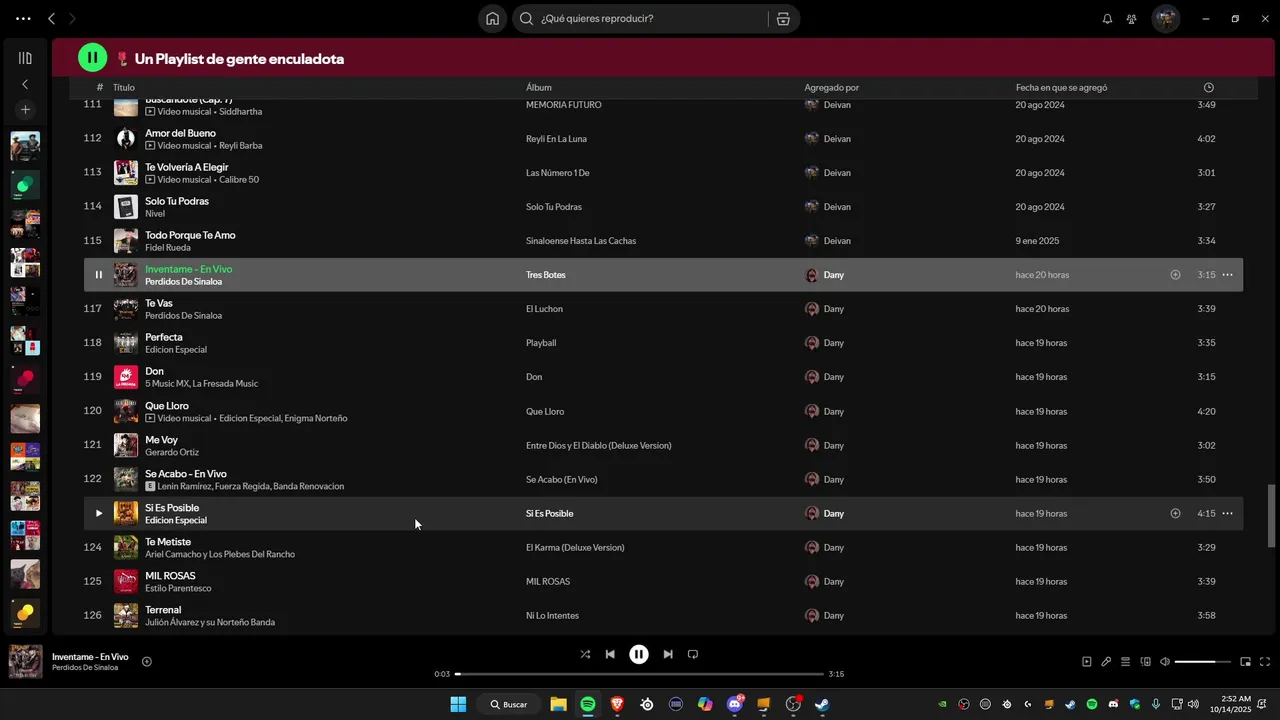Image resolution: width=1280 pixels, height=720 pixels.
Task: Enter full screen mode icon
Action: 1265,661
